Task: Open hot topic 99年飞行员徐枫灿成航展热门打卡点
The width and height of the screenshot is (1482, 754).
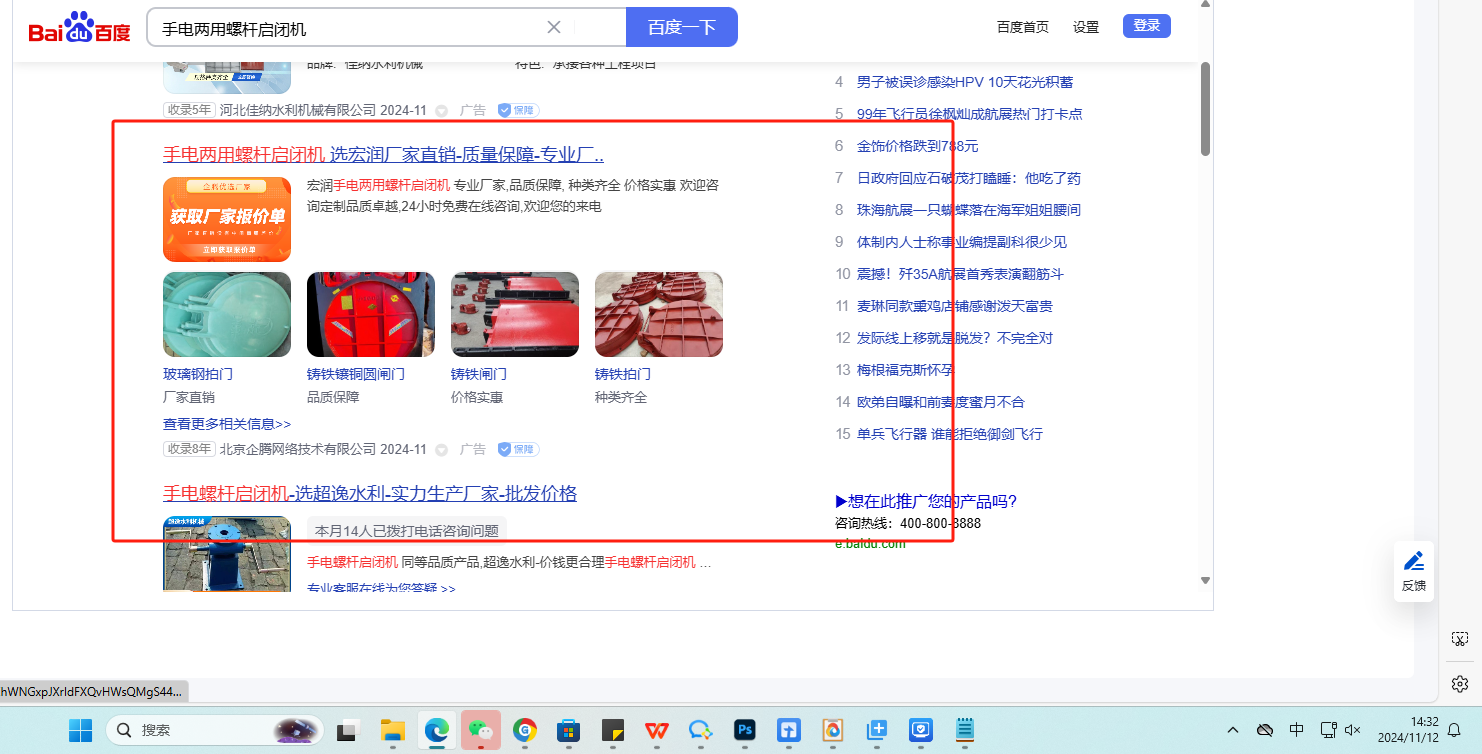Action: [x=970, y=114]
